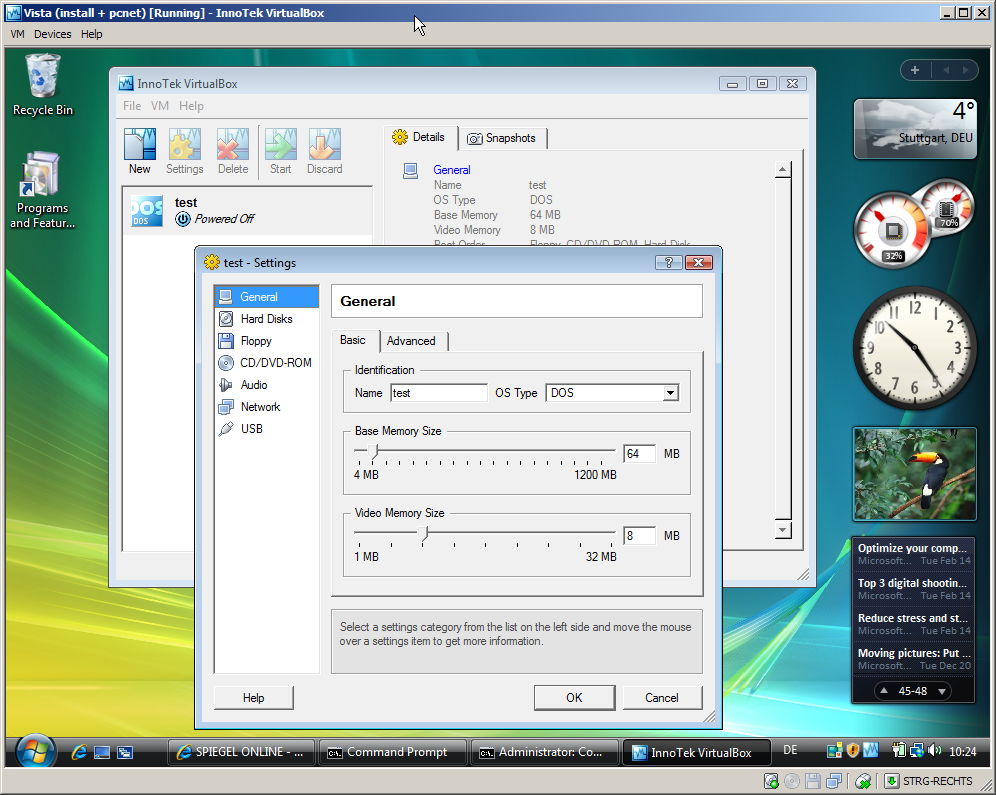Select Hard Disks in the settings list
The width and height of the screenshot is (996, 795).
(266, 319)
